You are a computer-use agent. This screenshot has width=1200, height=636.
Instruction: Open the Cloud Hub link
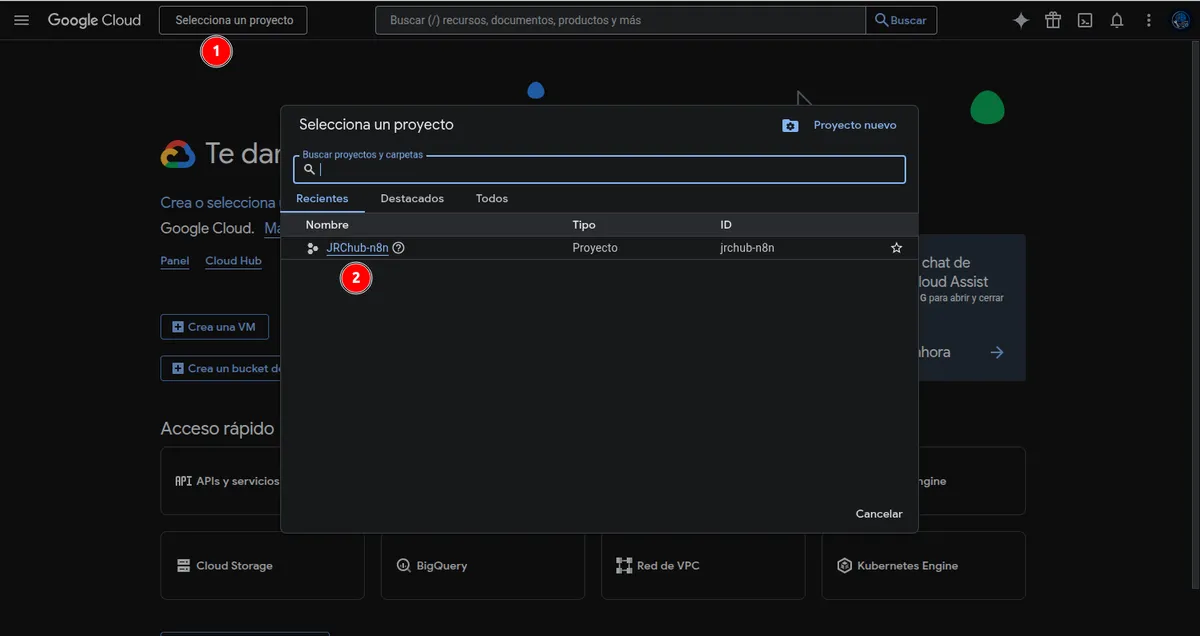(233, 261)
